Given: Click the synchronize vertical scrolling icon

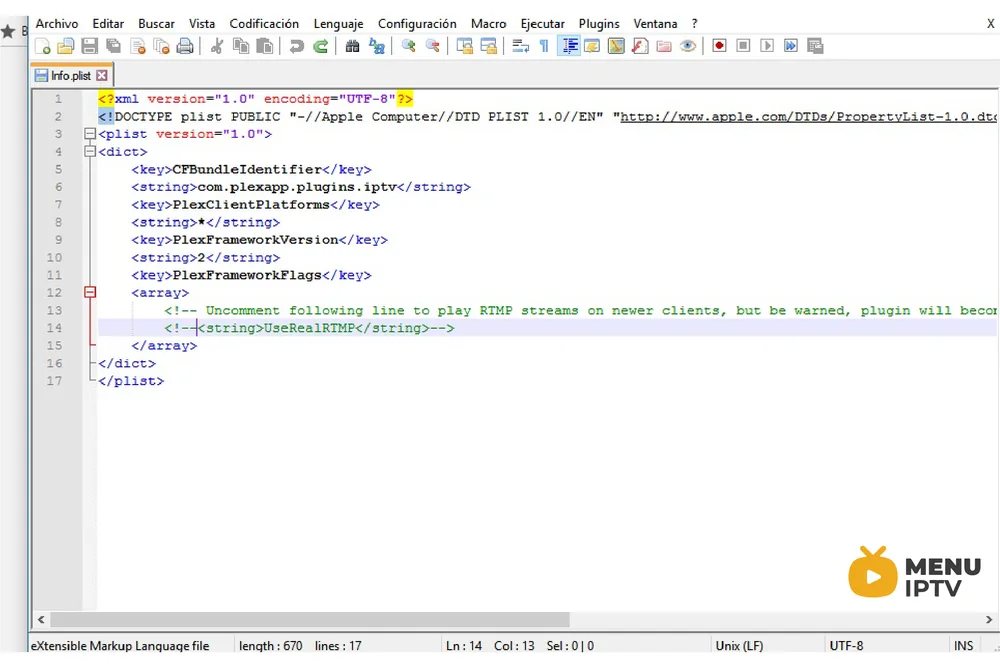Looking at the screenshot, I should pos(465,46).
